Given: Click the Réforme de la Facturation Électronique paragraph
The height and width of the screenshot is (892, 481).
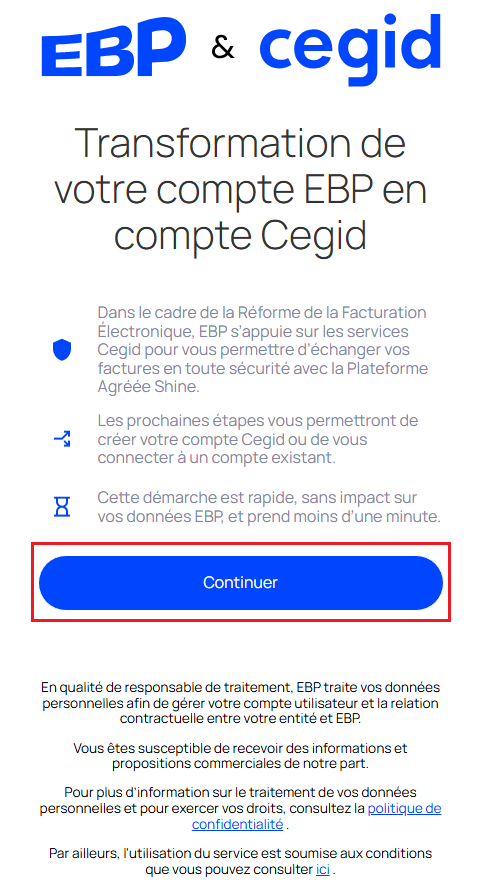Looking at the screenshot, I should point(263,350).
